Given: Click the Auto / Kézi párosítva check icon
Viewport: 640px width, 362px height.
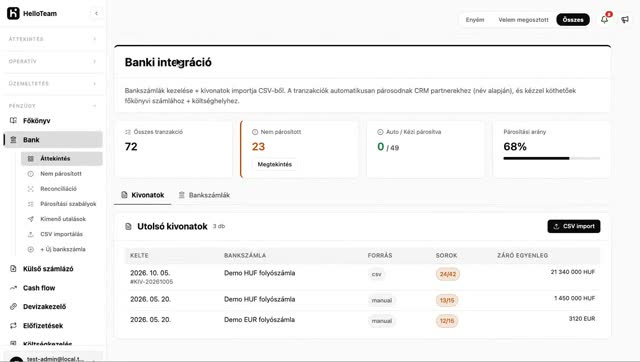Looking at the screenshot, I should click(380, 132).
